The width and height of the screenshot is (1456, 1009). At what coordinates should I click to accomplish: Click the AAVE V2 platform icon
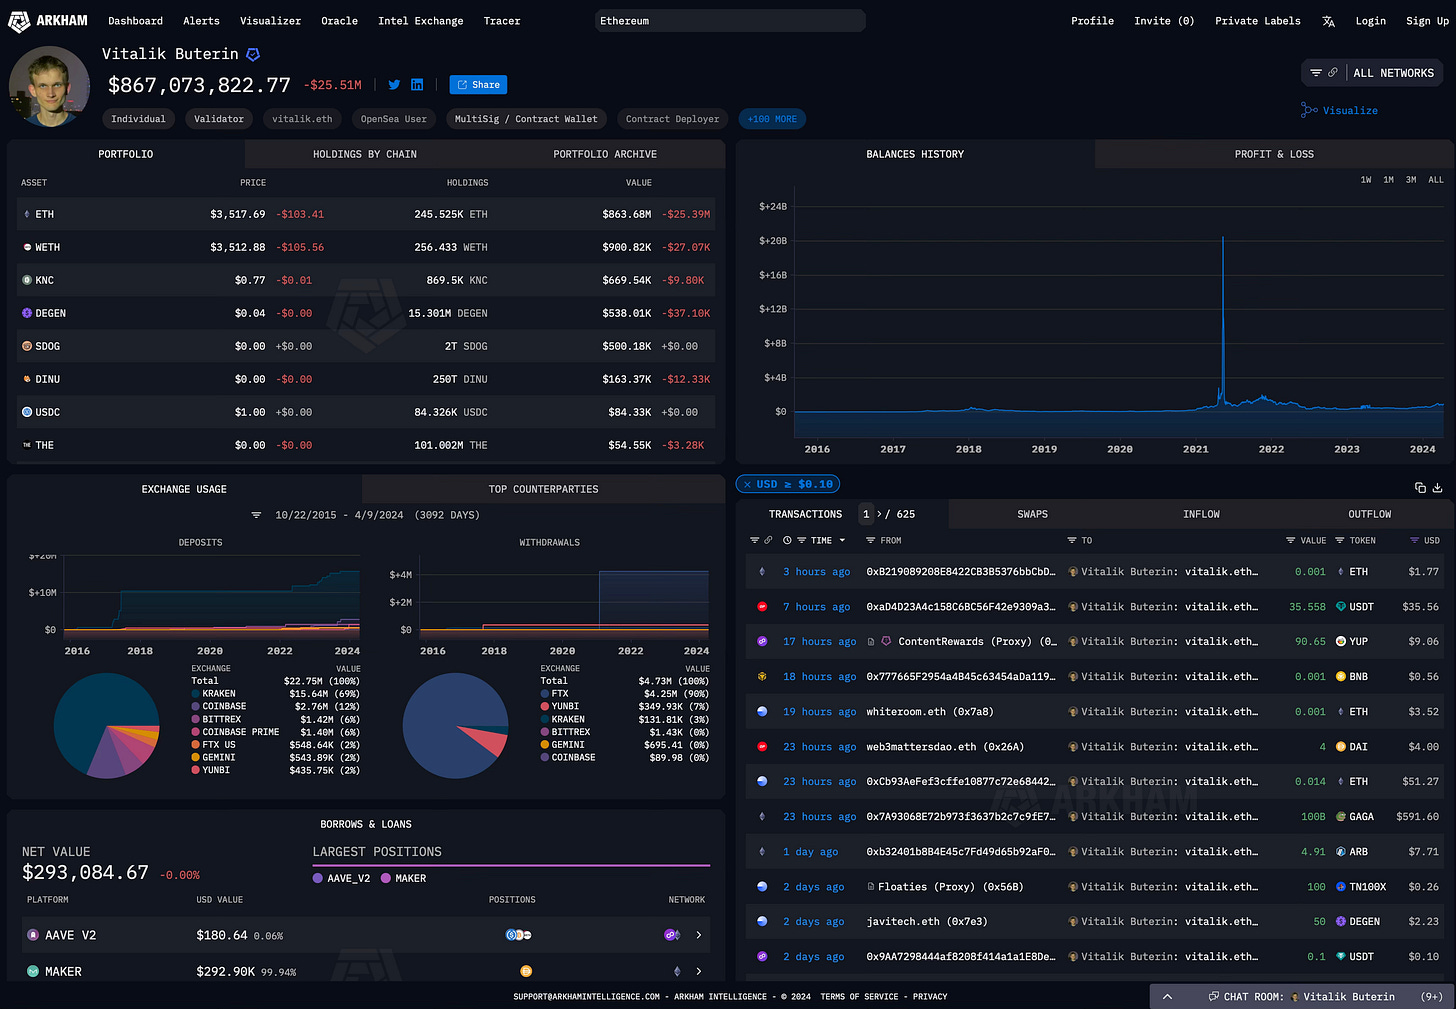point(32,935)
